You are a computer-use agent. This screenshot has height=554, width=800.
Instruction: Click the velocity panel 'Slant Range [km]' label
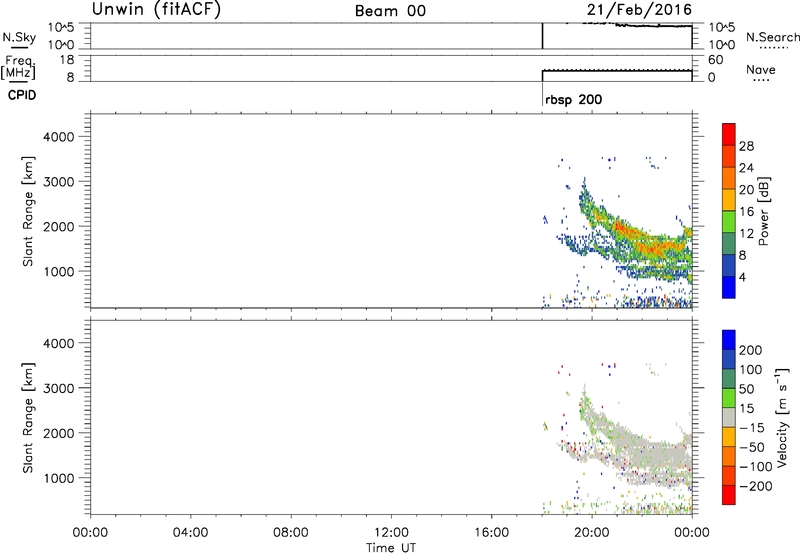click(x=28, y=418)
